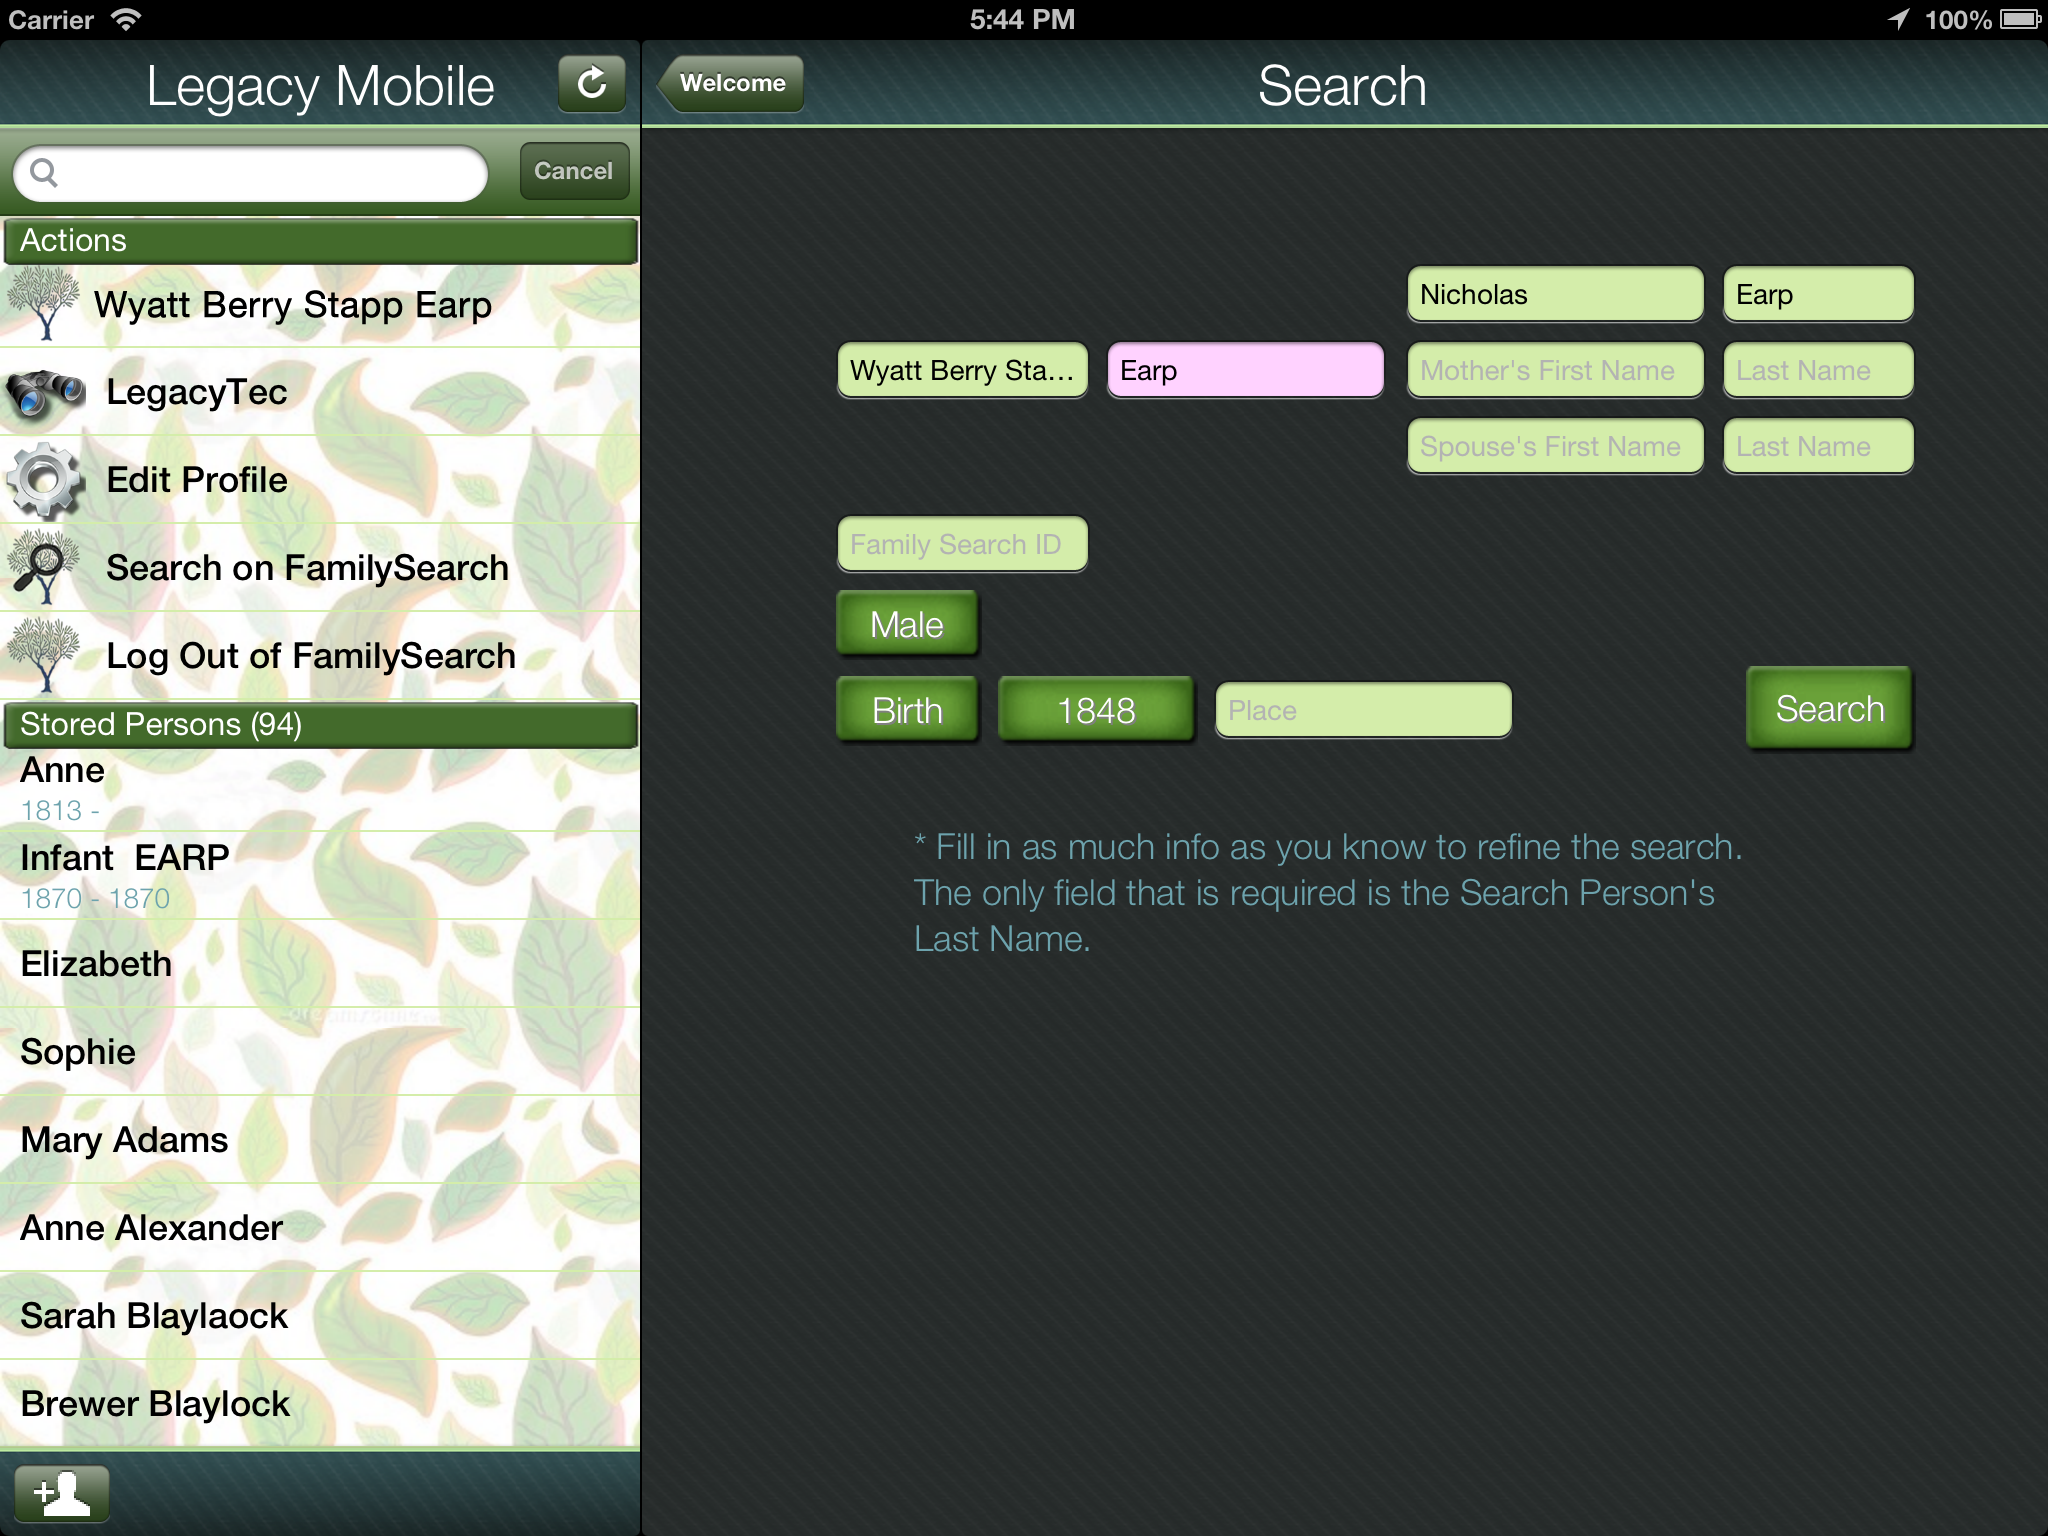Image resolution: width=2048 pixels, height=1536 pixels.
Task: Tap the tree icon for Log Out of FamilySearch
Action: [x=43, y=655]
